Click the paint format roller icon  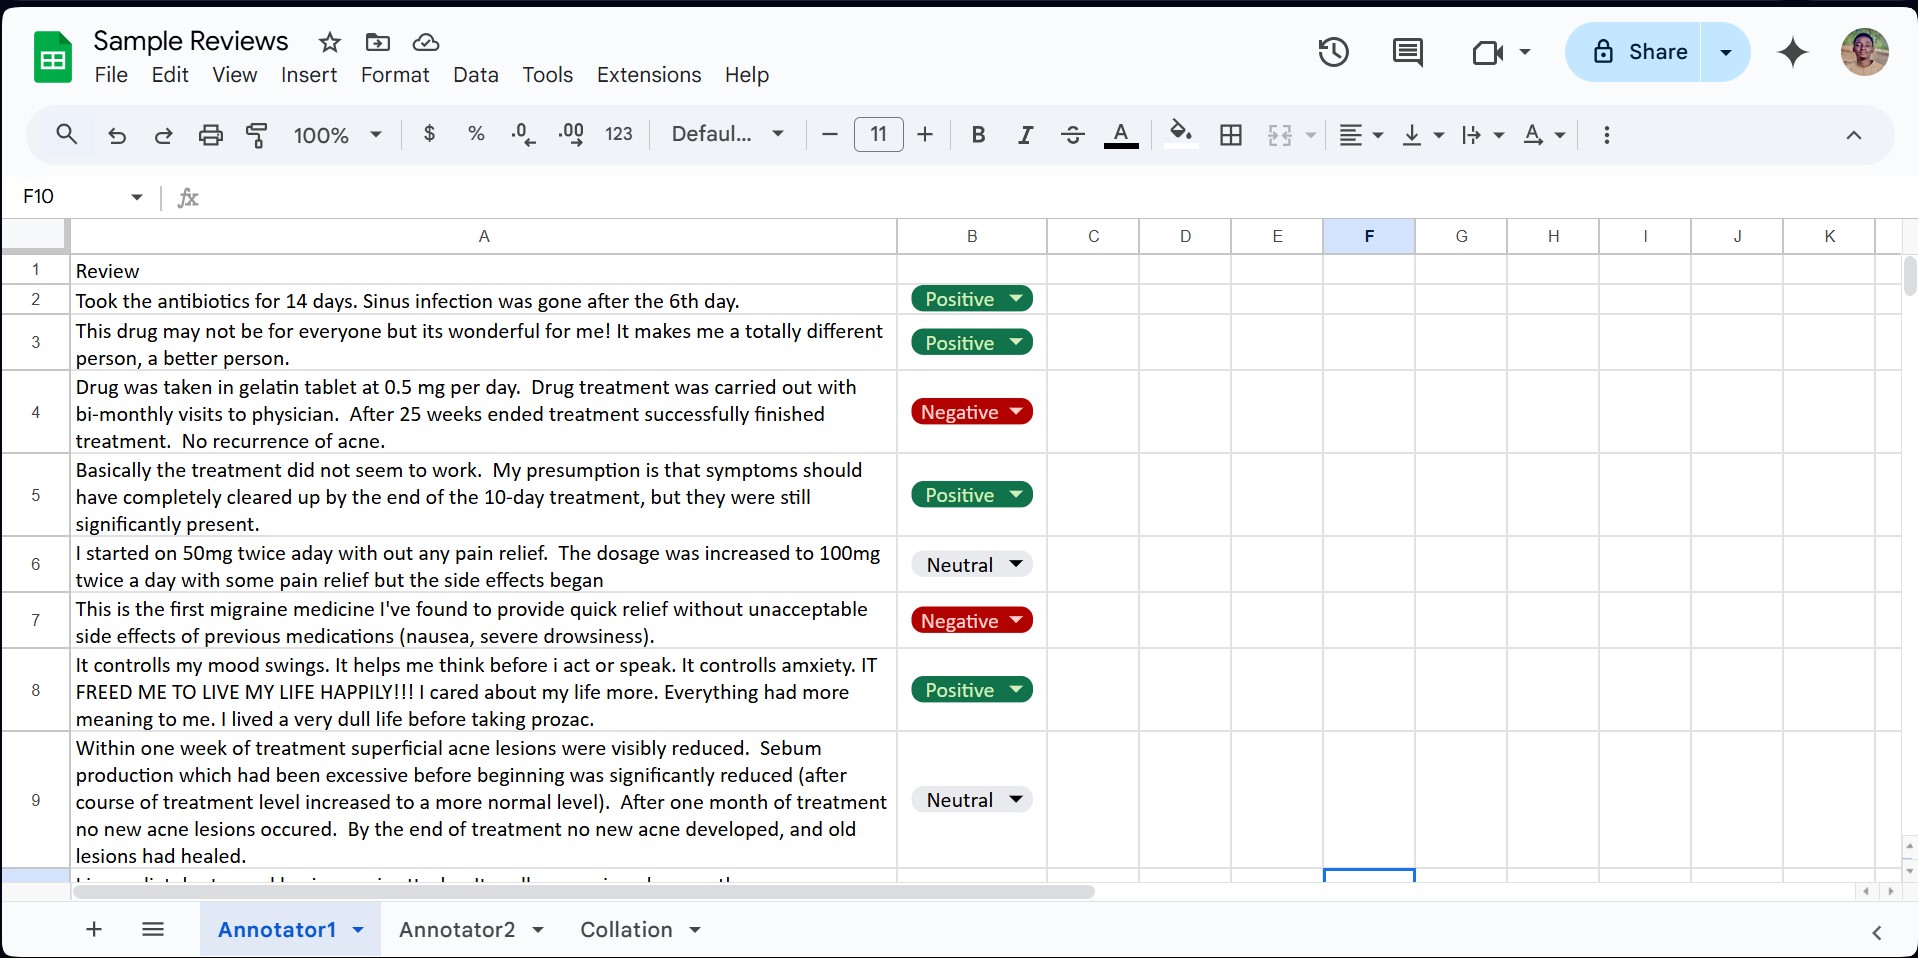pos(257,135)
